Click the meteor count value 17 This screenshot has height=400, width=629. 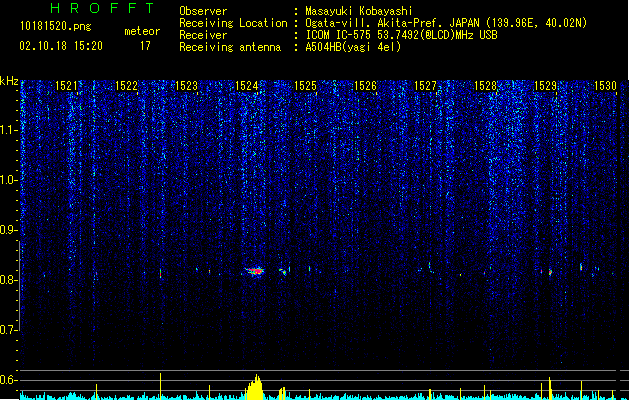point(145,46)
